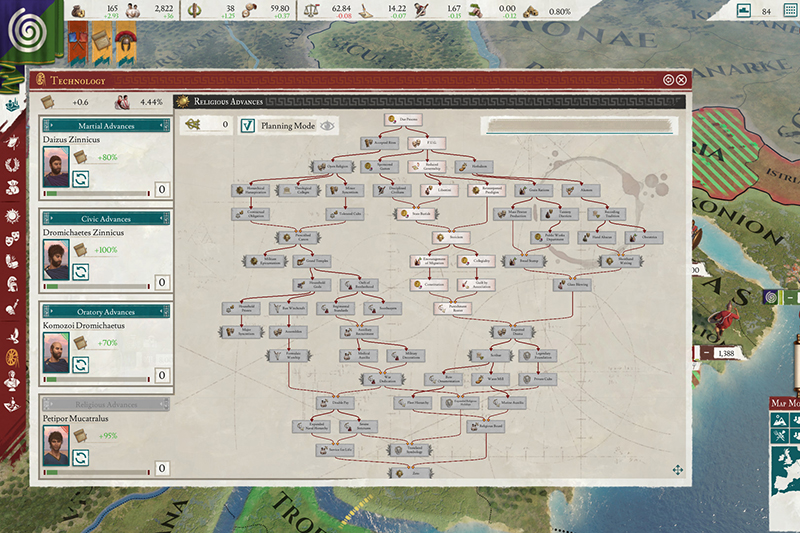The height and width of the screenshot is (533, 800).
Task: Click the search field in Religious Advances
Action: point(580,125)
